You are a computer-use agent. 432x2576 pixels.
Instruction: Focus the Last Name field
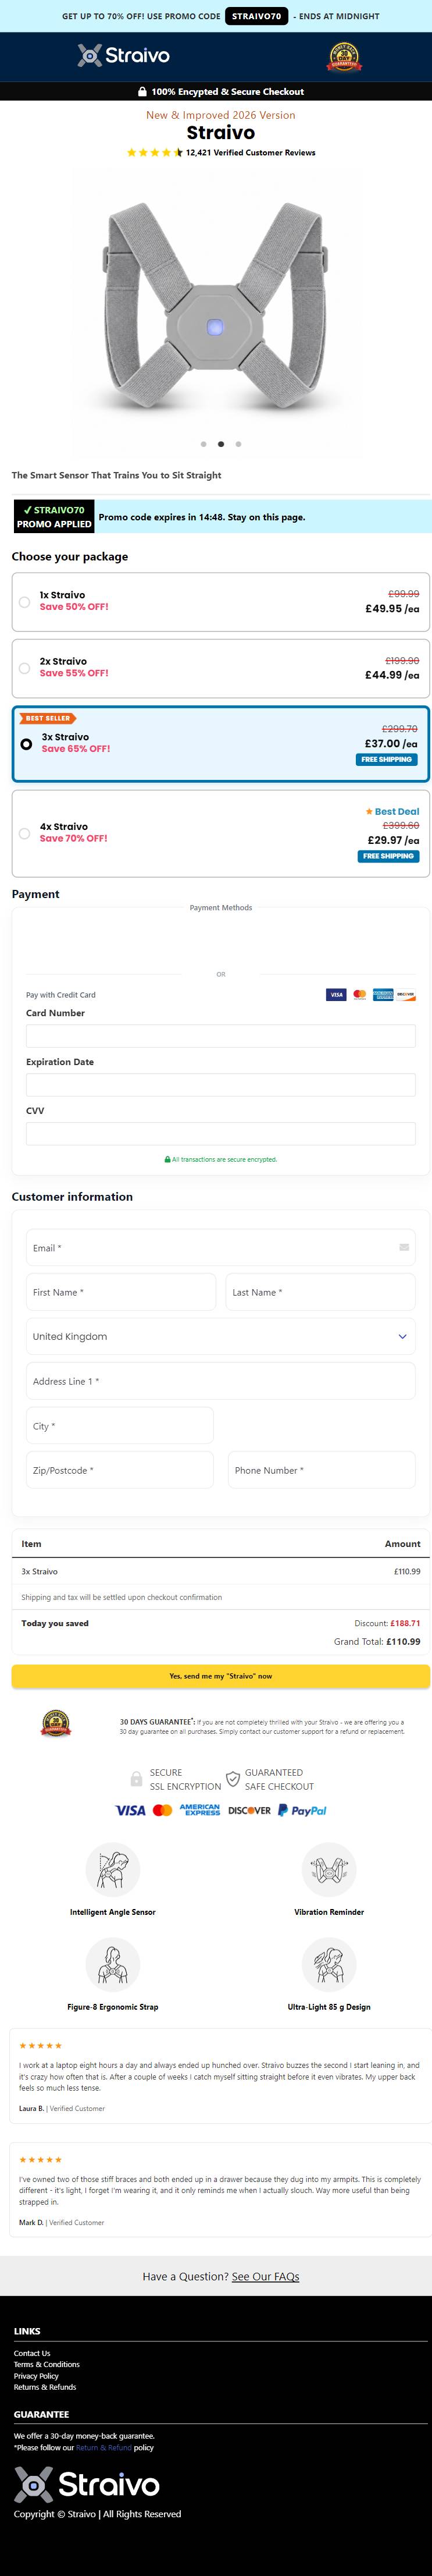(320, 1292)
